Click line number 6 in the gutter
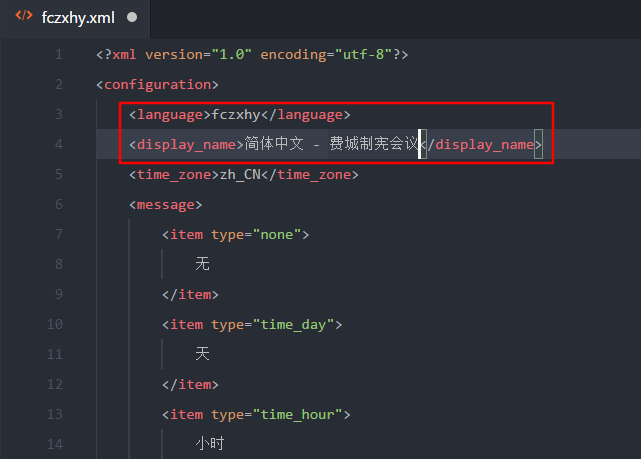The width and height of the screenshot is (641, 459). click(x=59, y=204)
